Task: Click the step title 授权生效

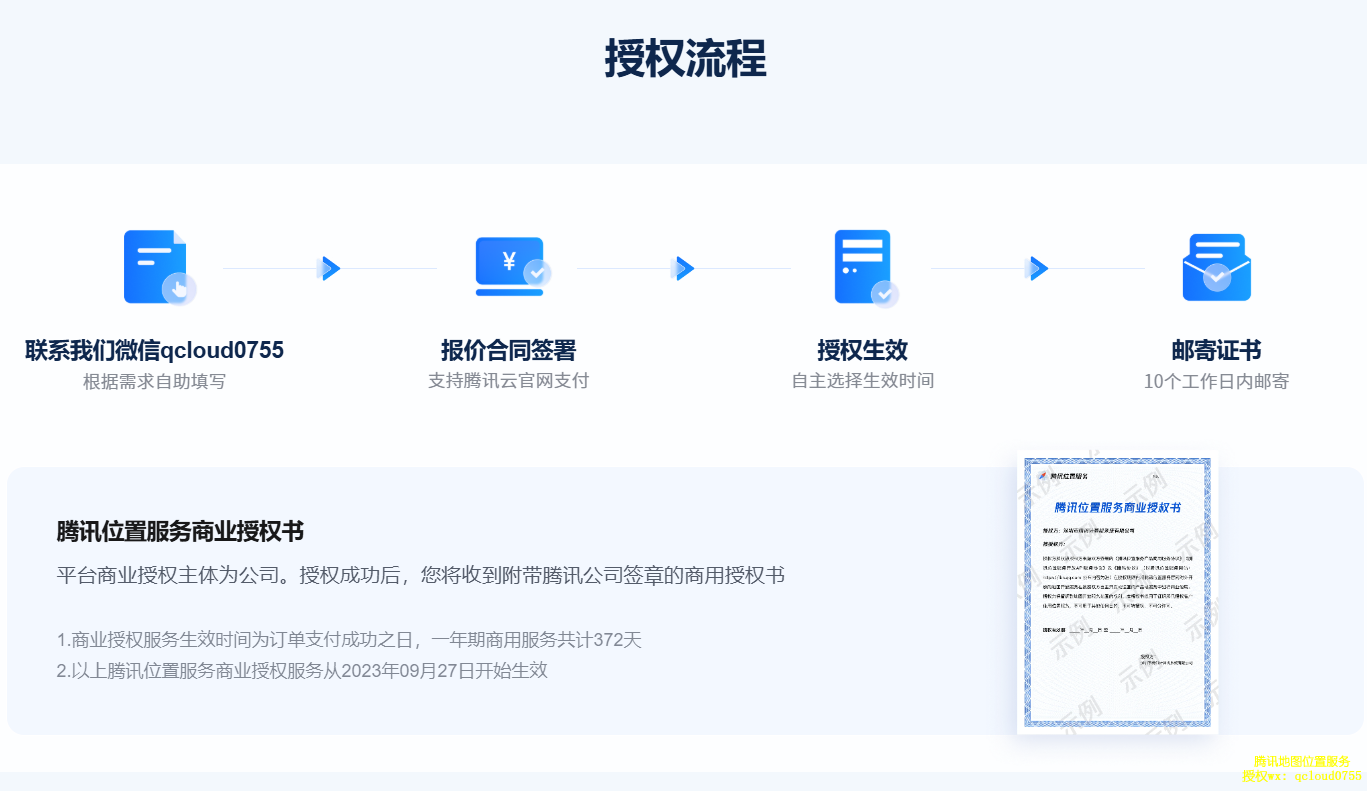Action: pyautogui.click(x=863, y=350)
